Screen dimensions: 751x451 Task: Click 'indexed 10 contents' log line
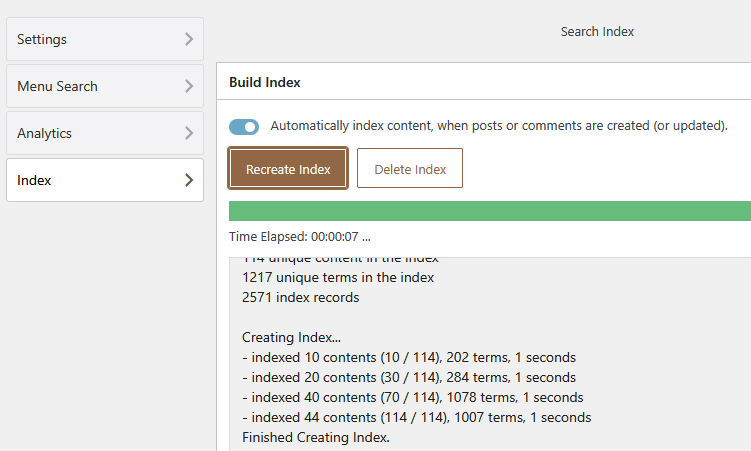coord(409,358)
